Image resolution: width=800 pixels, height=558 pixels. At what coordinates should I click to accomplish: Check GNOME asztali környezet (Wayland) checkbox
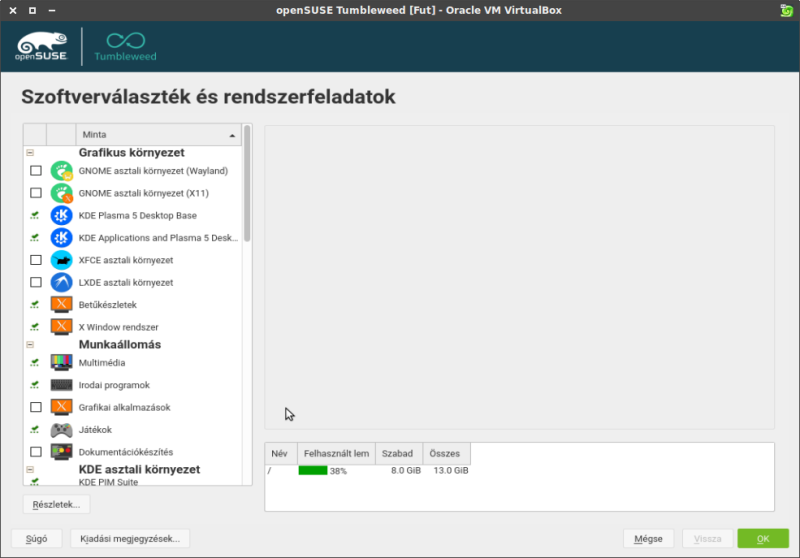tap(36, 171)
